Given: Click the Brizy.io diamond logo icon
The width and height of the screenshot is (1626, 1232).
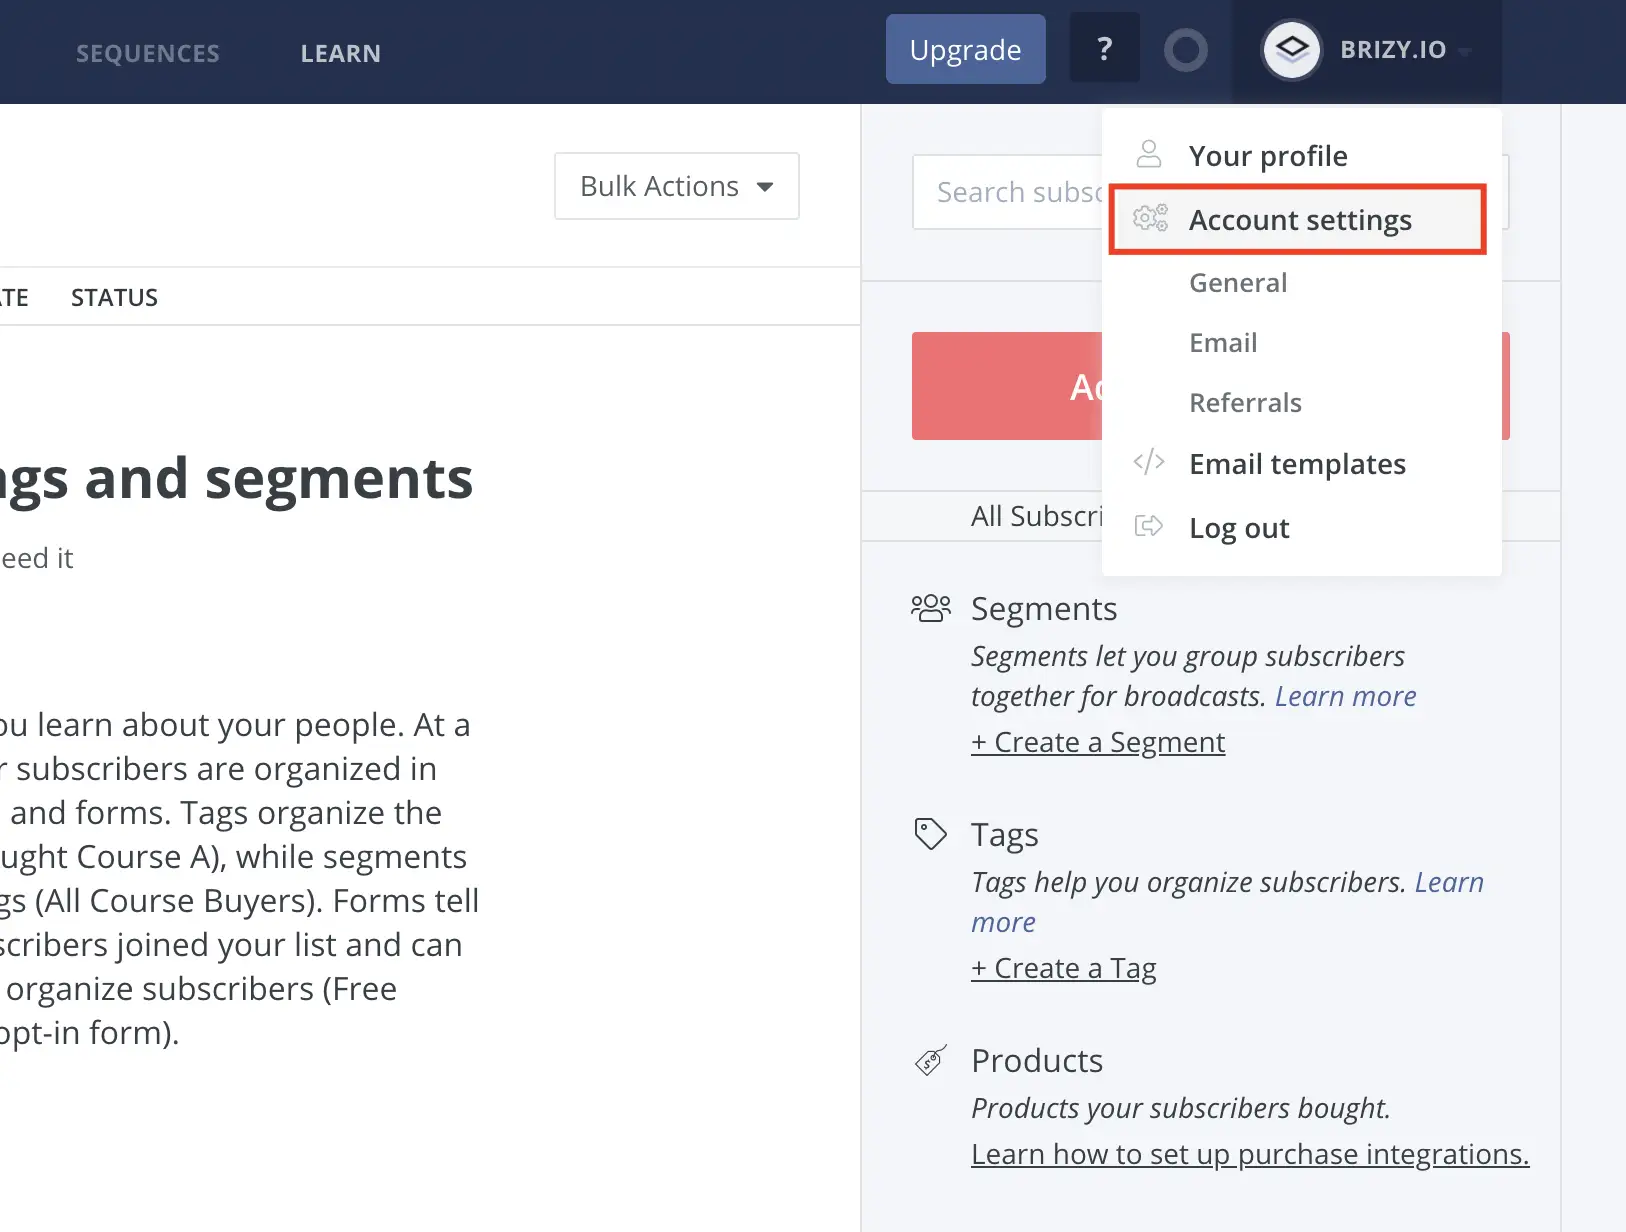Looking at the screenshot, I should [x=1292, y=48].
